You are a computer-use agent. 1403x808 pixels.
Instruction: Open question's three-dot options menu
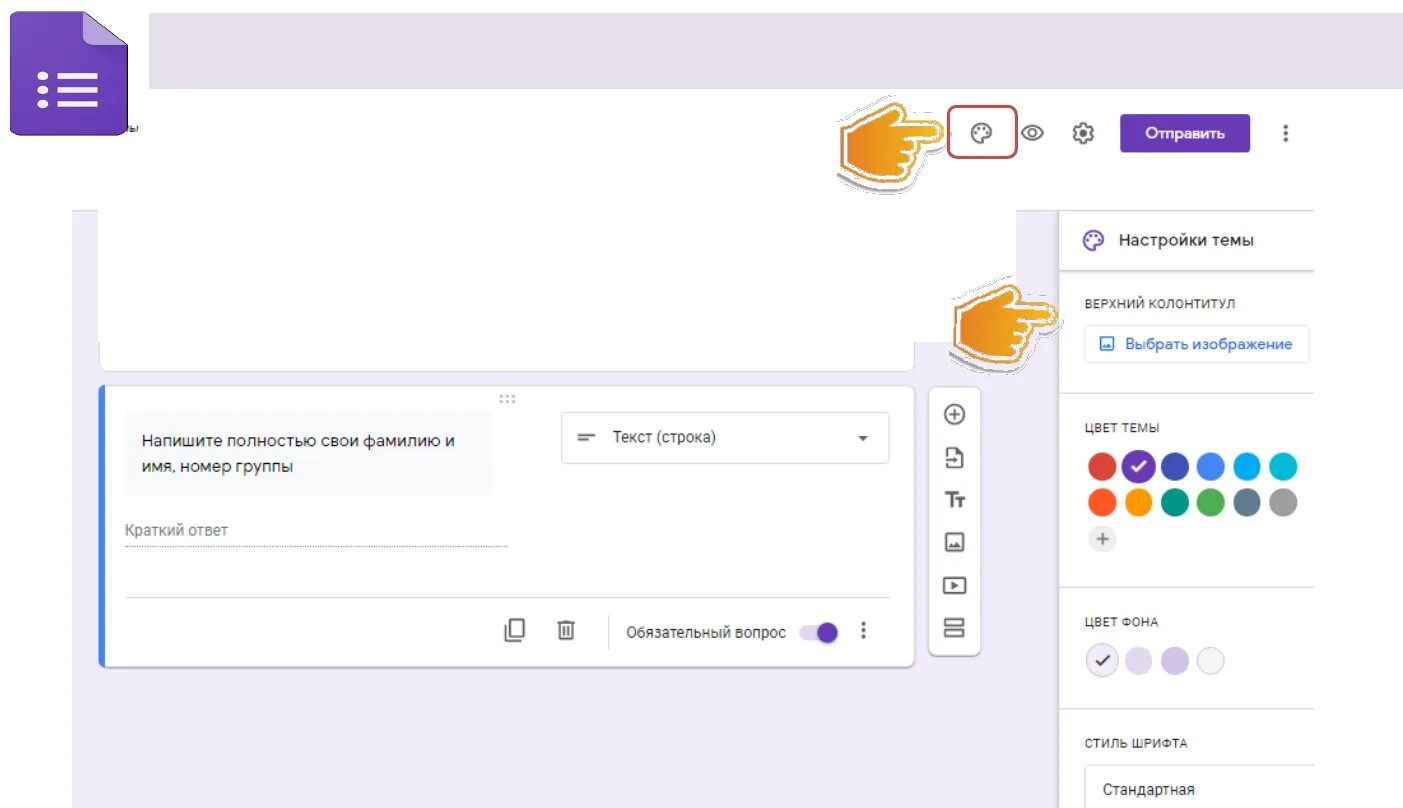coord(864,631)
